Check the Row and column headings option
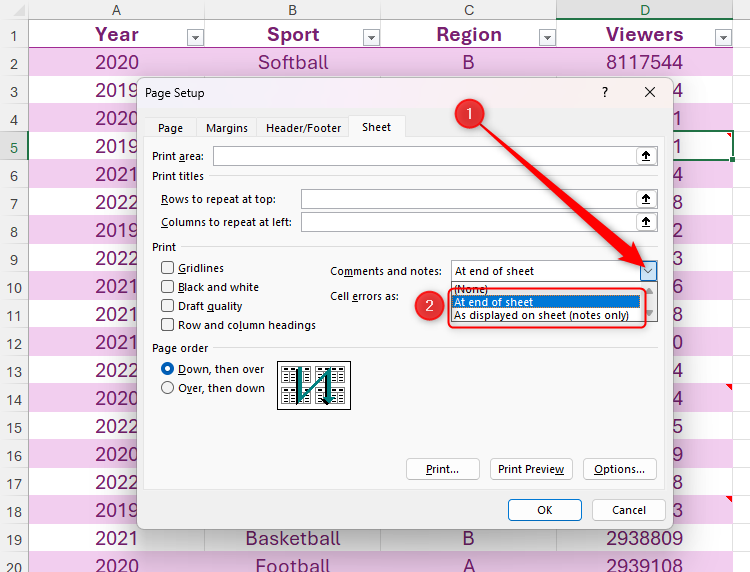The image size is (750, 572). (168, 325)
